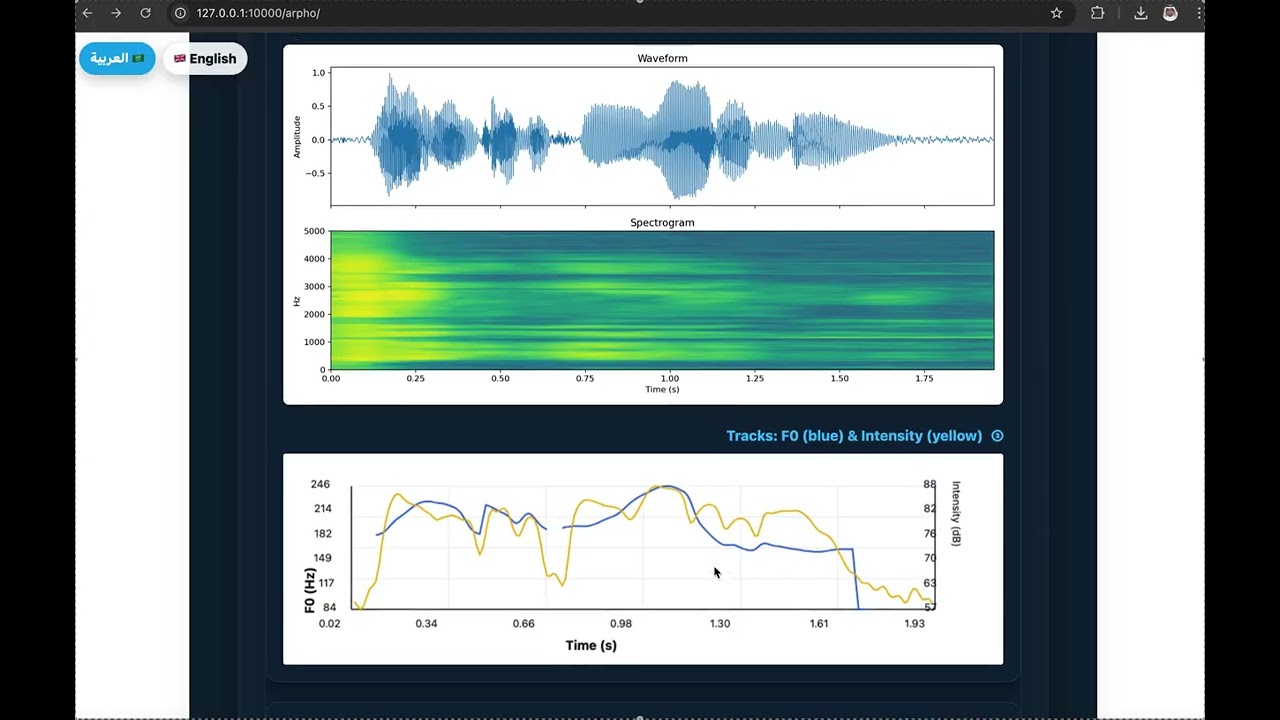This screenshot has height=720, width=1280.
Task: Click the "1.93" tick on the tracks time axis
Action: coord(915,623)
